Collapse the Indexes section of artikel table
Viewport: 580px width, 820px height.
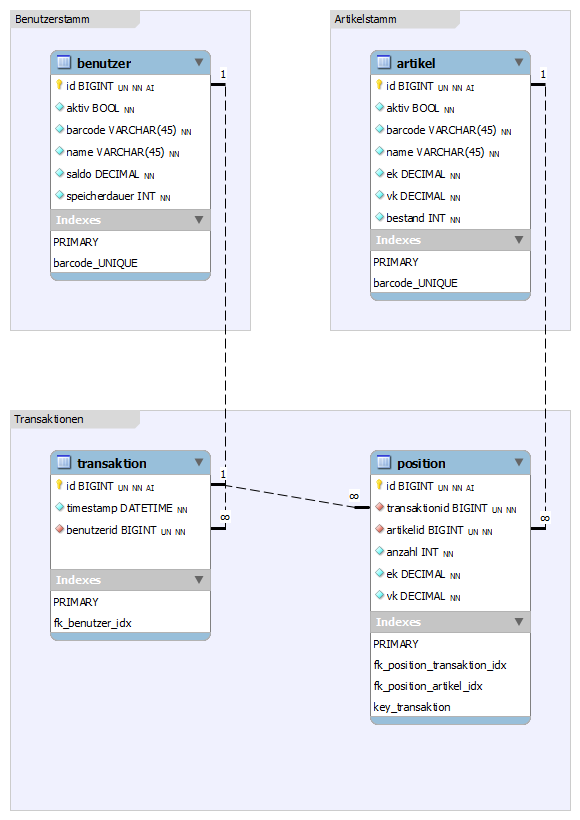coord(519,240)
